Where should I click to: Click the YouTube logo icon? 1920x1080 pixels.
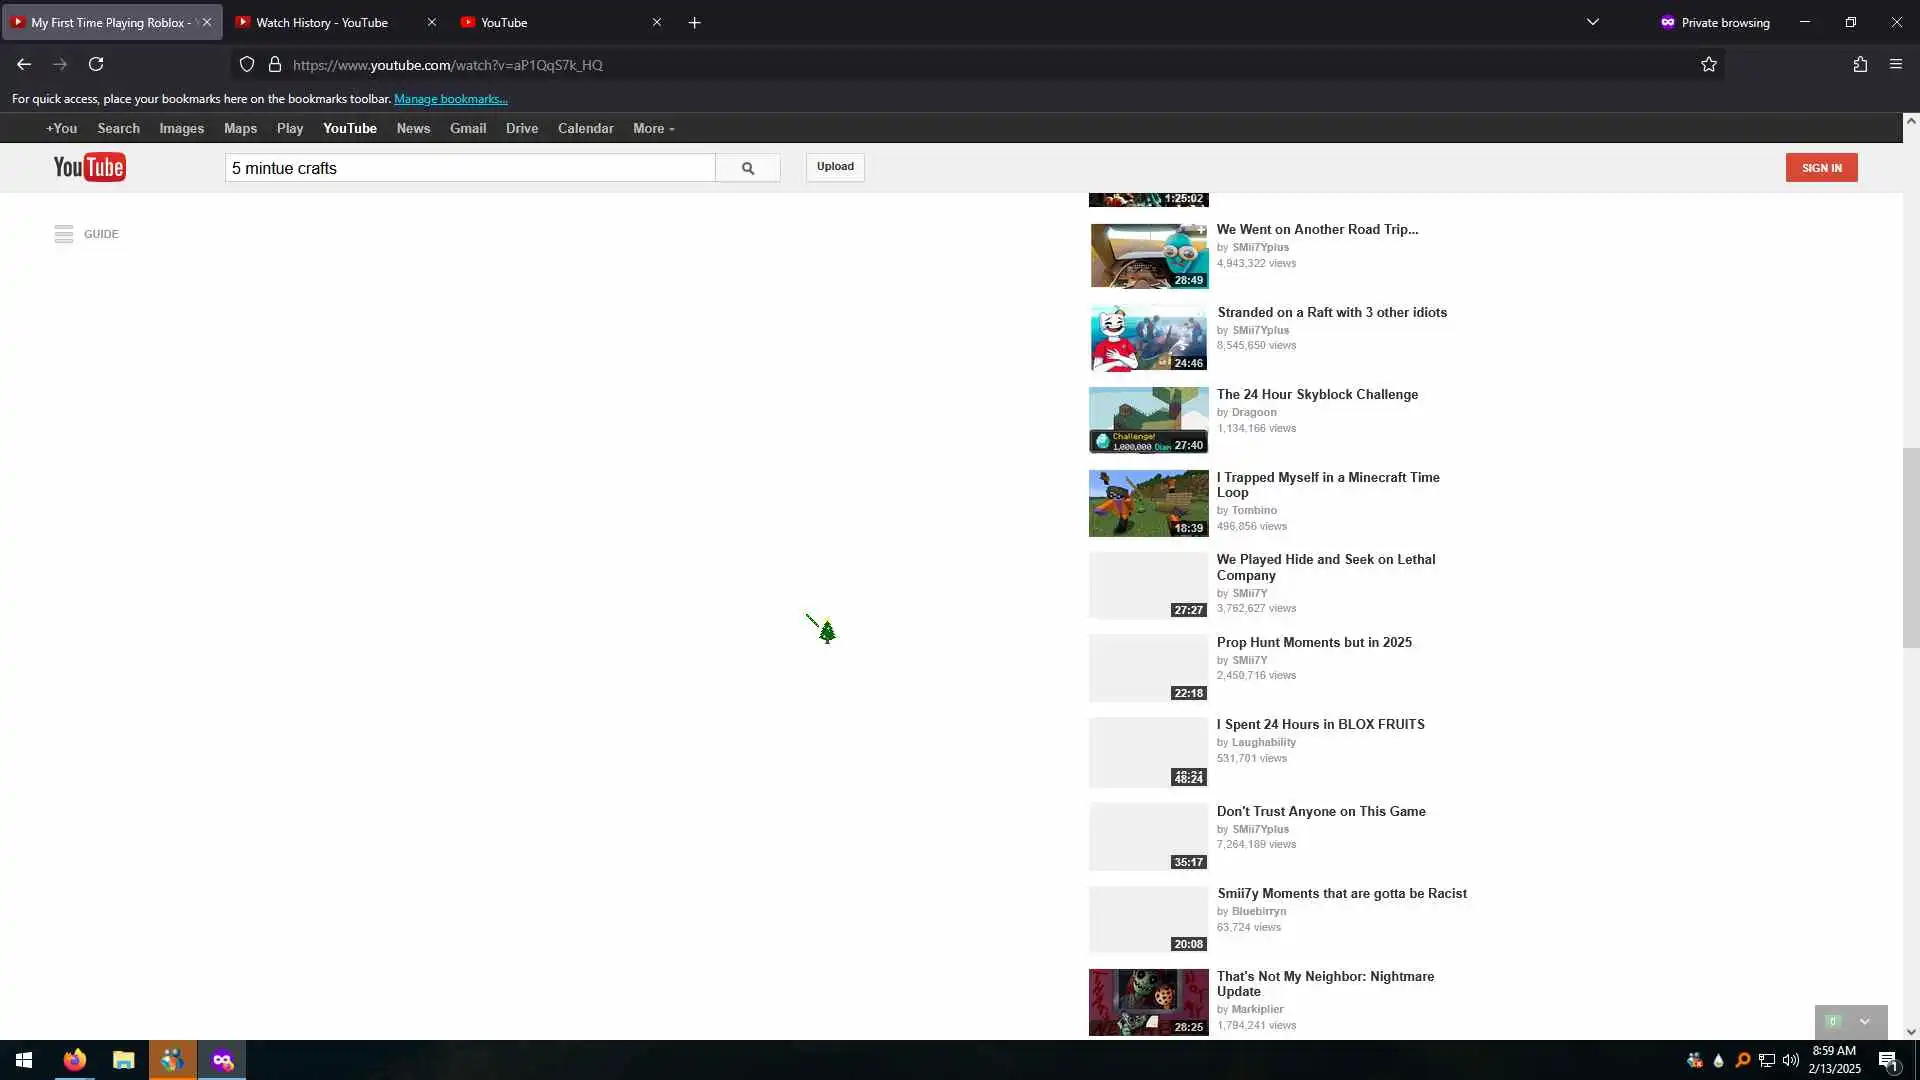[x=89, y=167]
